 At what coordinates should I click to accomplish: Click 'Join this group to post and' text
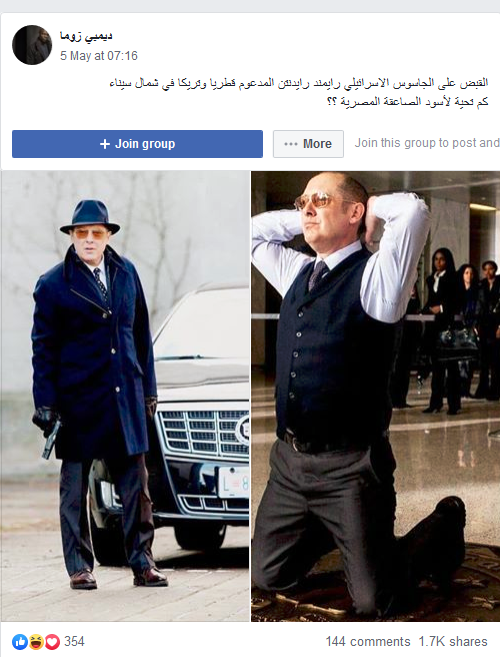(427, 143)
